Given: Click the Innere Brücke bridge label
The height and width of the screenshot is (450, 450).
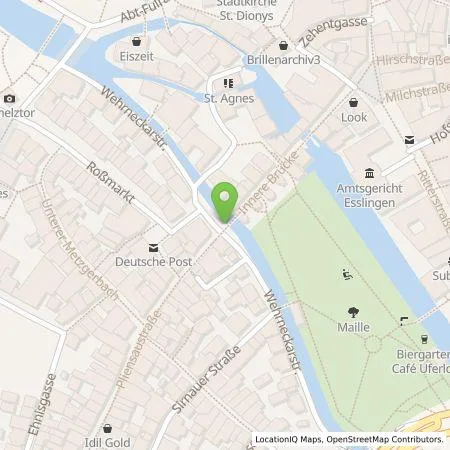Looking at the screenshot, I should coord(269,183).
